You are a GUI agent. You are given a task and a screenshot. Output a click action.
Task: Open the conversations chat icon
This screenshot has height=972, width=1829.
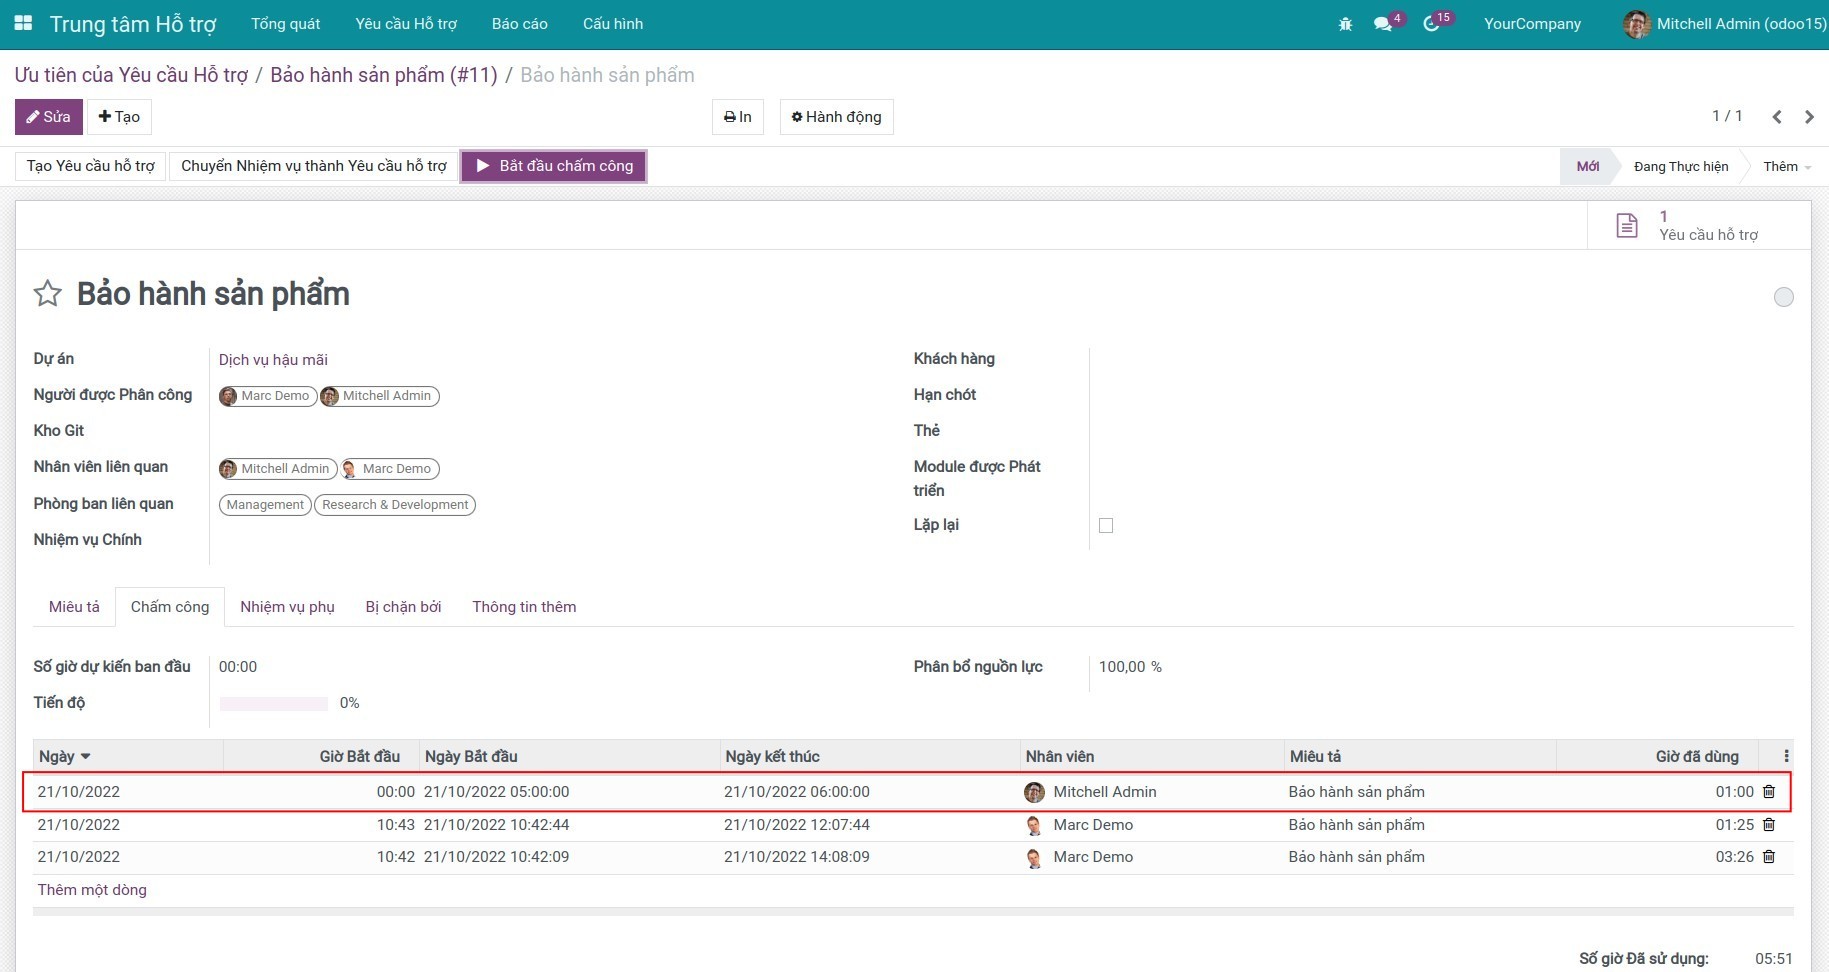coord(1383,24)
